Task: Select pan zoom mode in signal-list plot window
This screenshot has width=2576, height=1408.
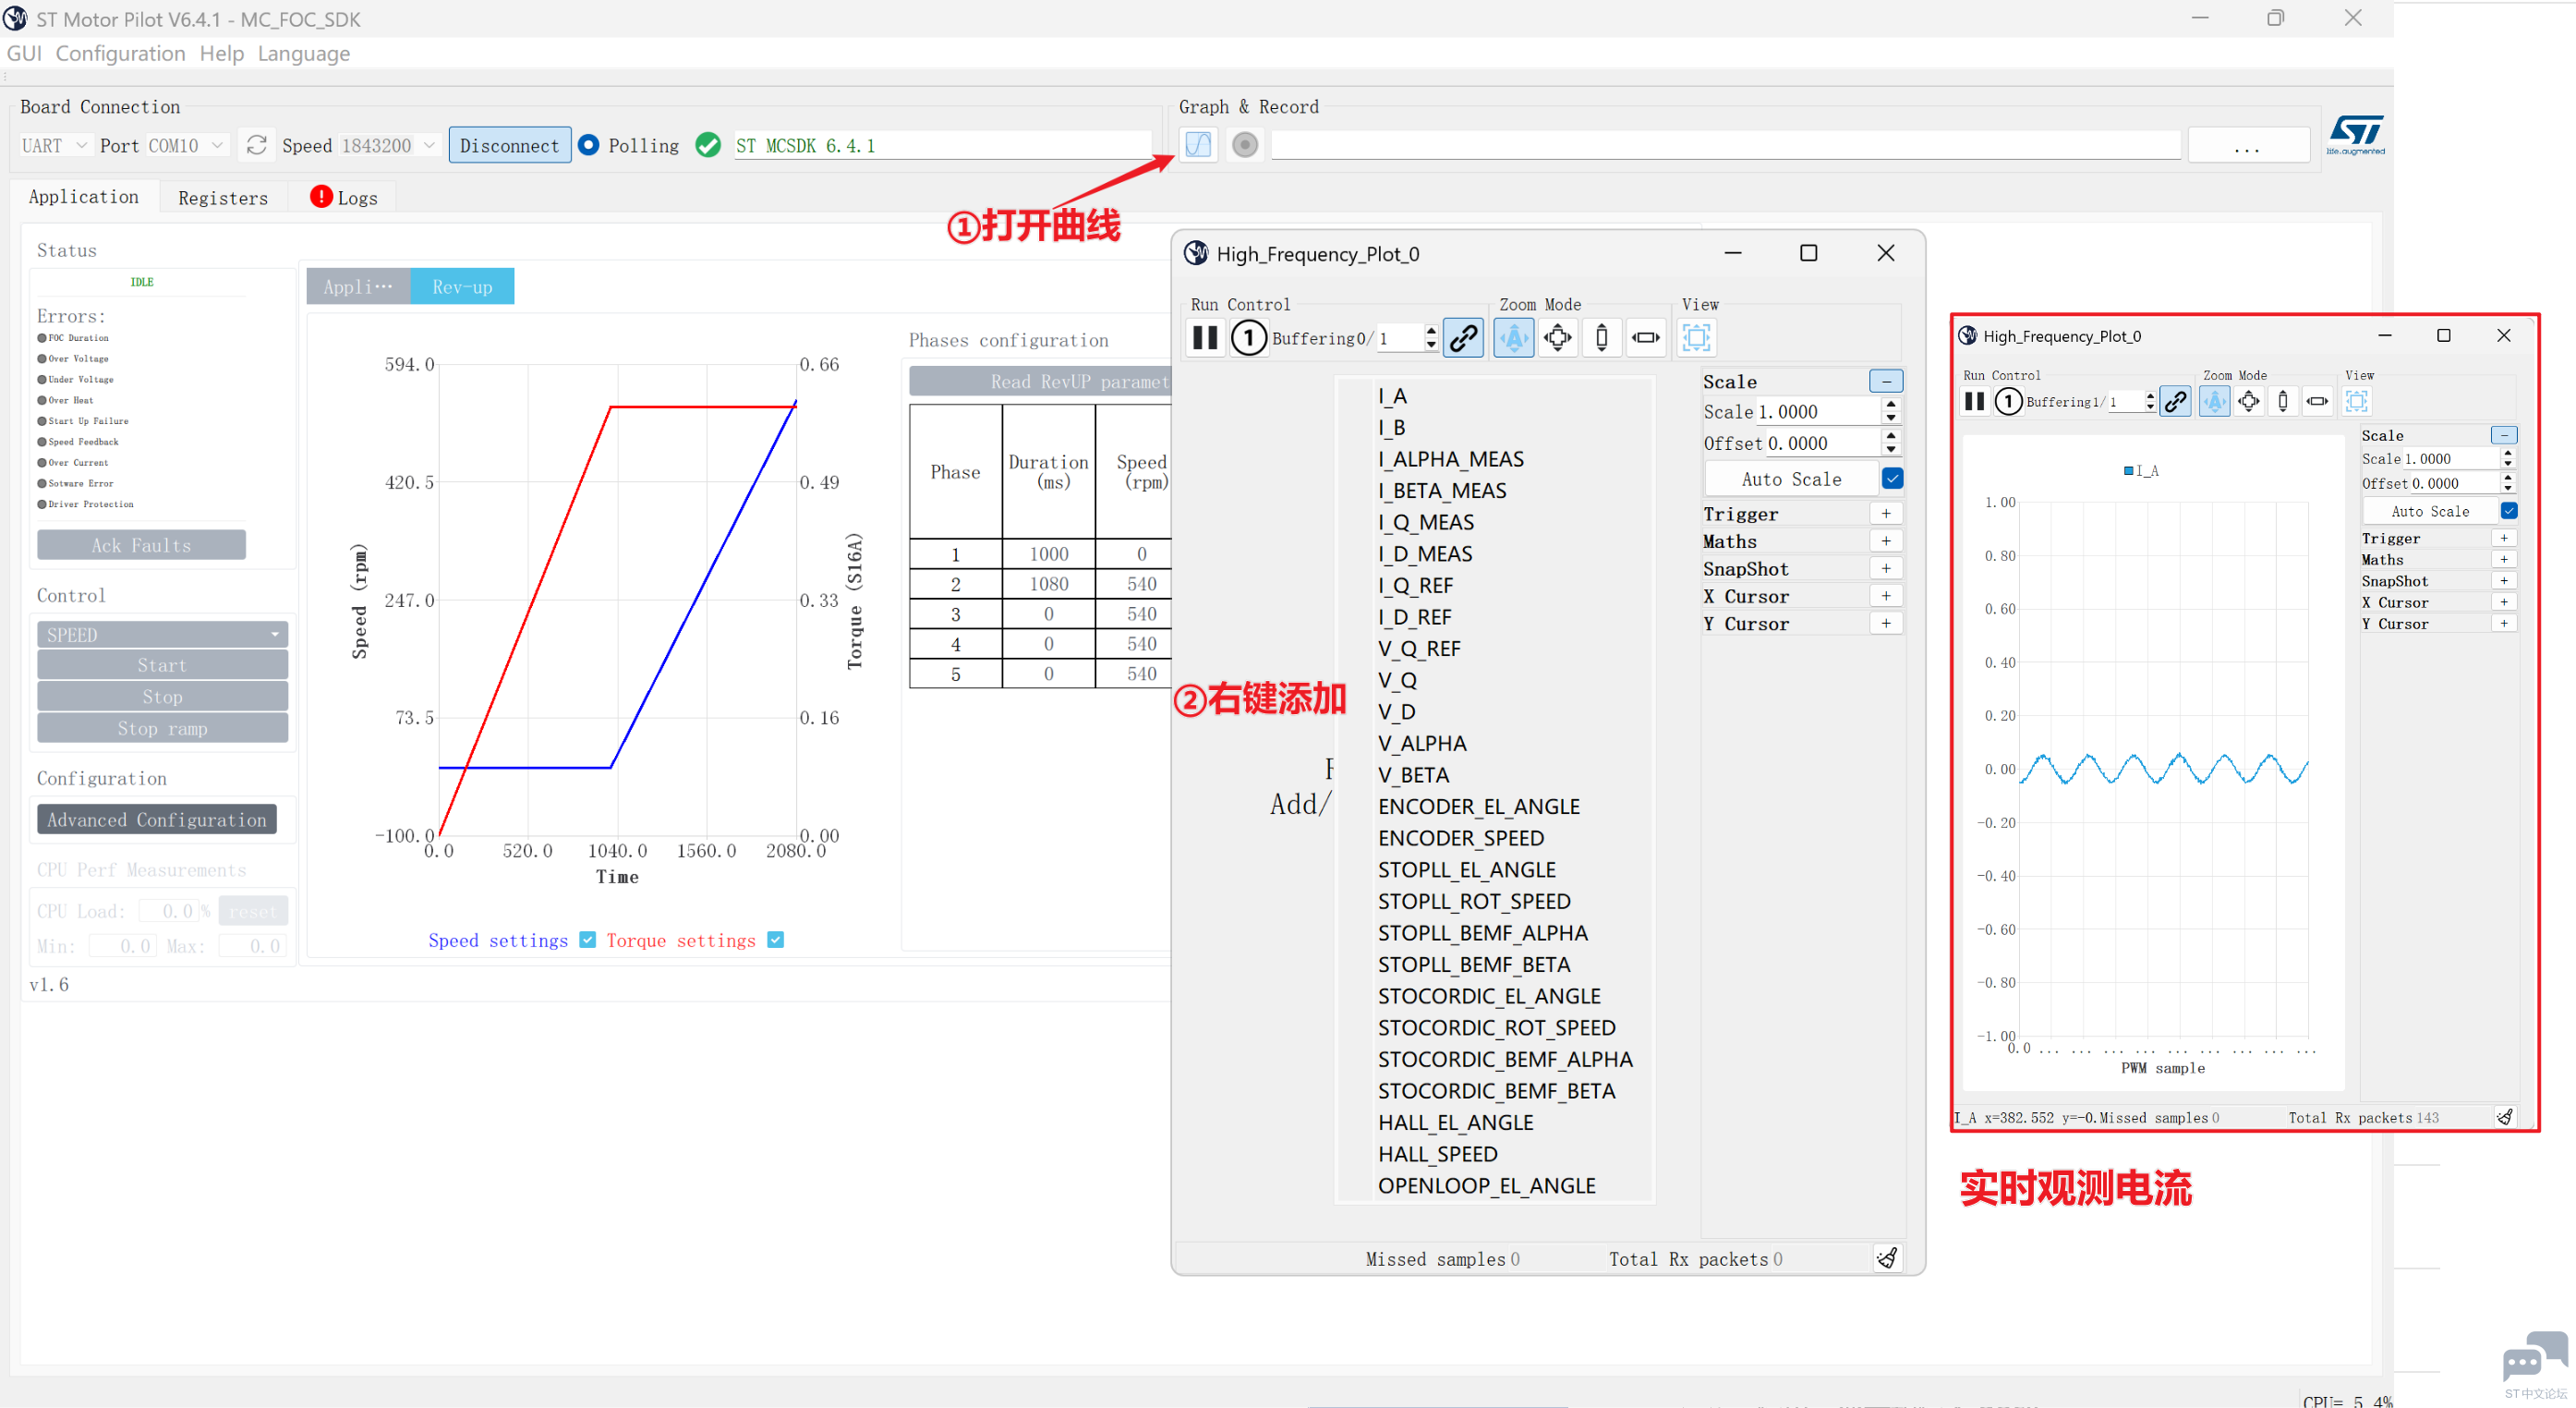Action: coord(1558,338)
